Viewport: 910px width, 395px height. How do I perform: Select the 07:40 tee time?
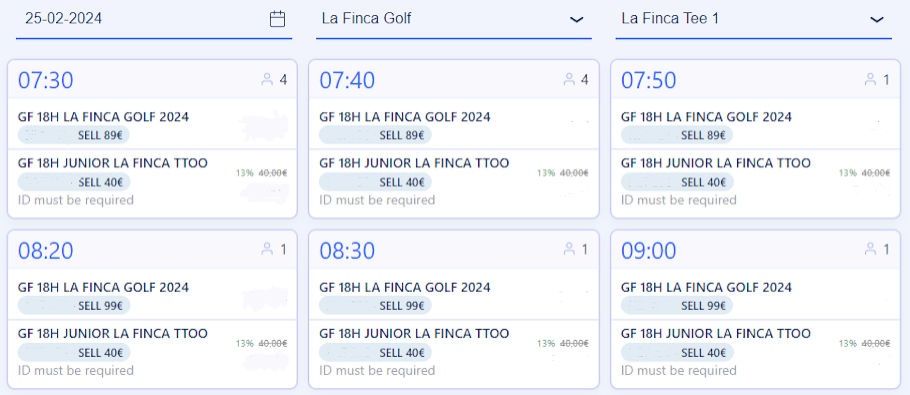coord(347,81)
